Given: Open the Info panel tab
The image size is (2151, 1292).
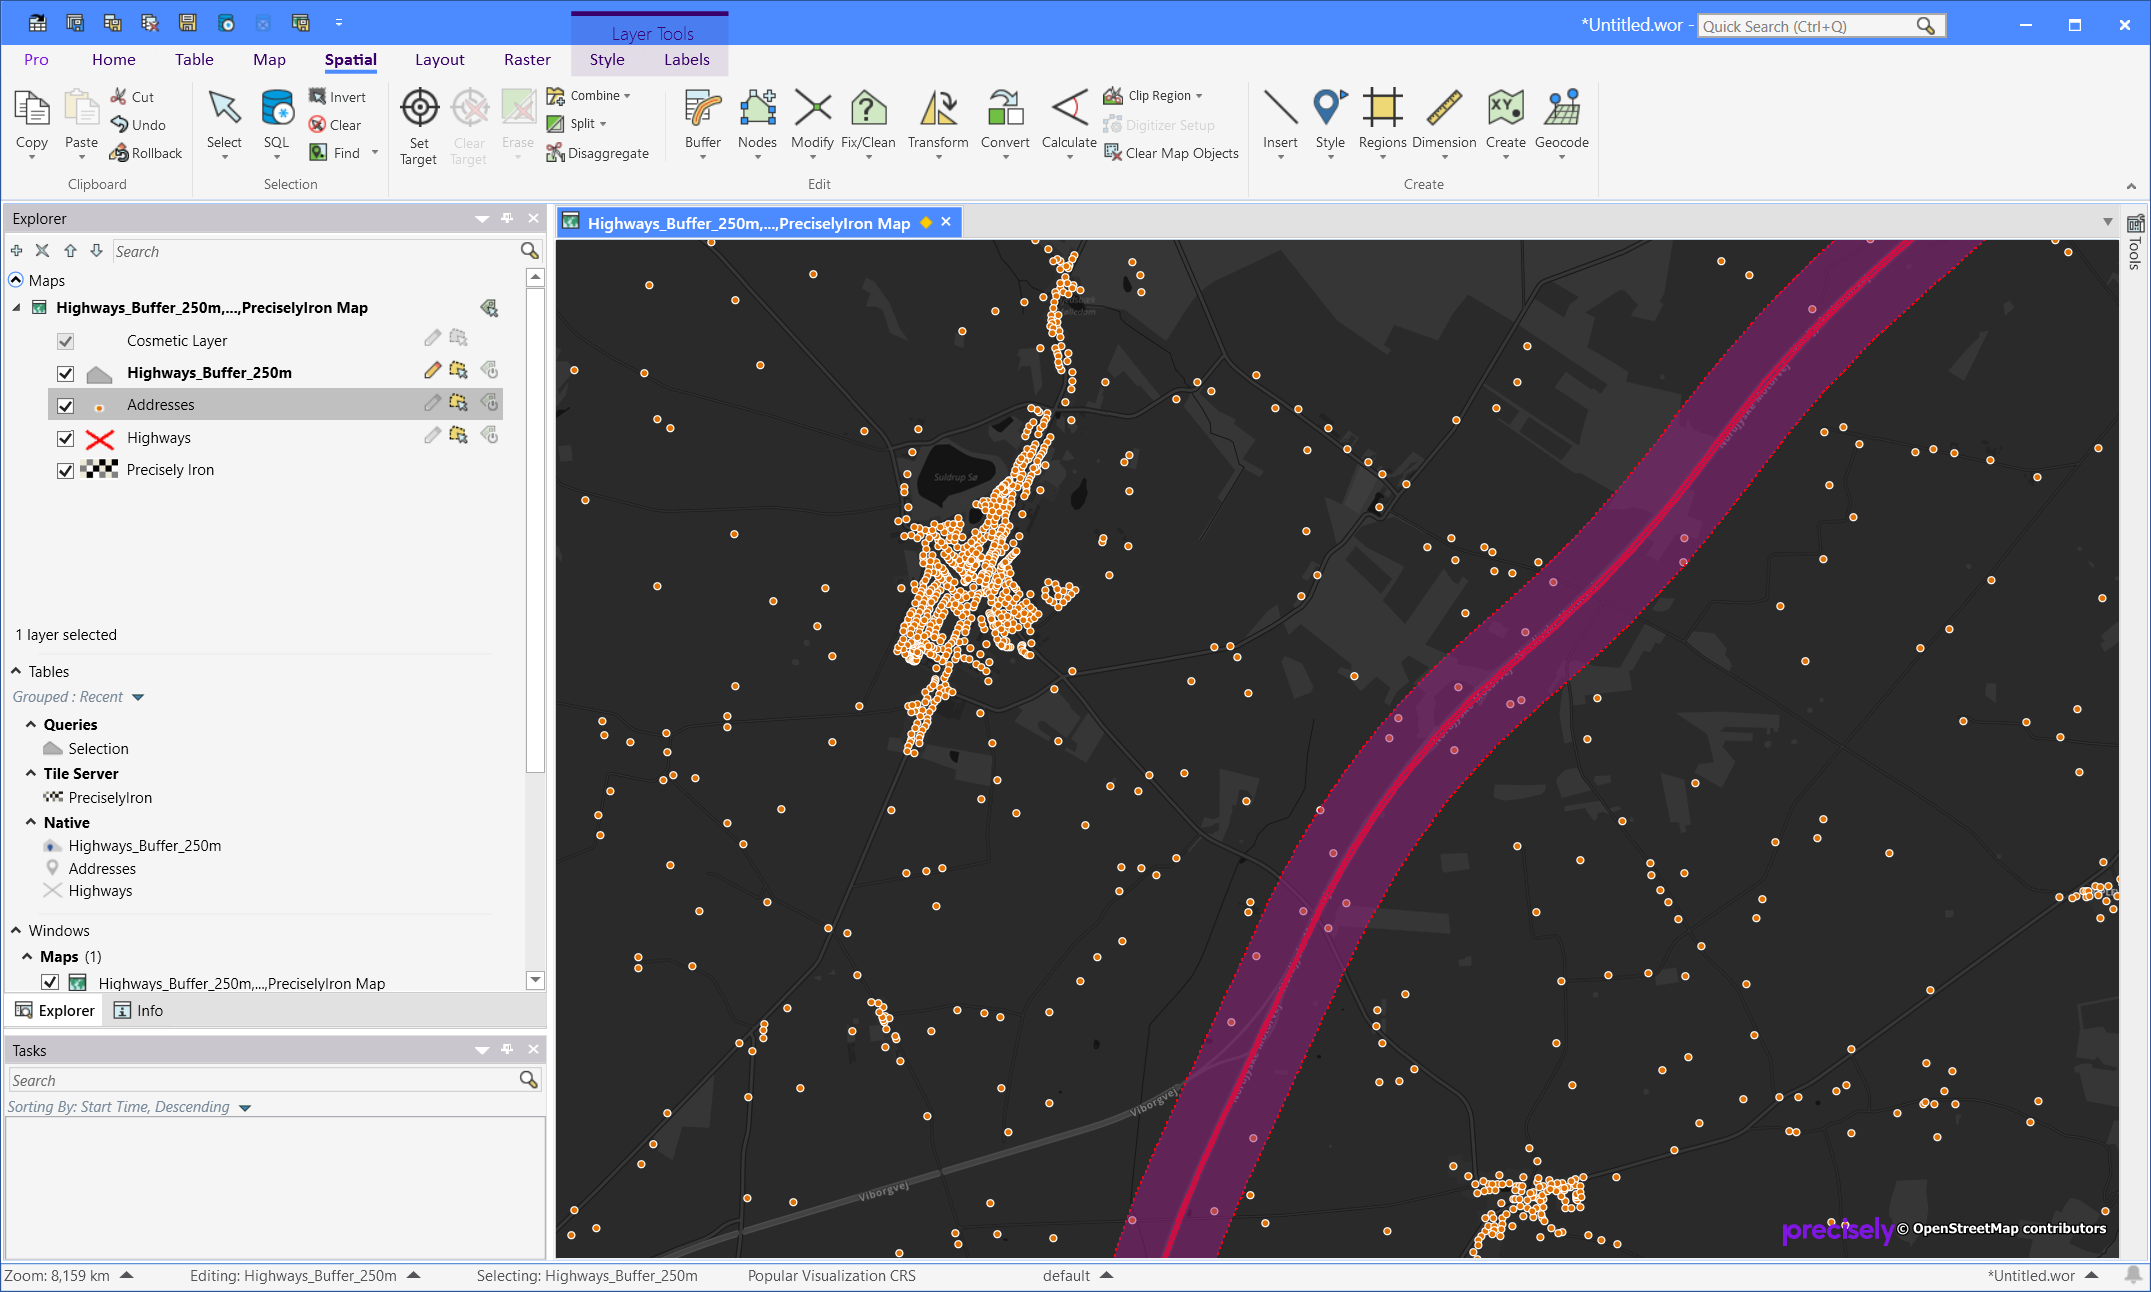Looking at the screenshot, I should 139,1011.
